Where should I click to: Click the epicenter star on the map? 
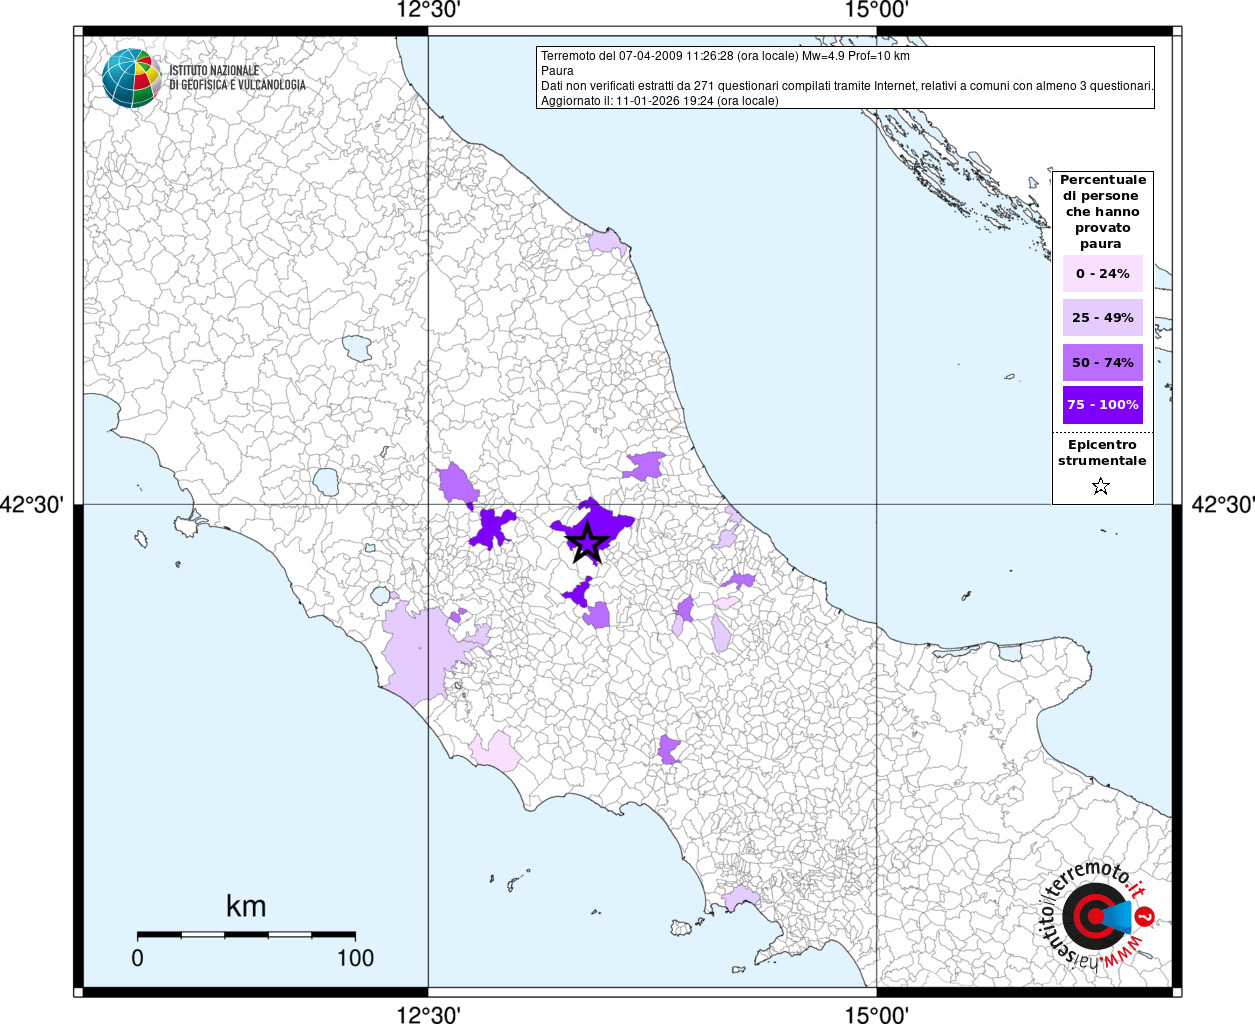587,543
